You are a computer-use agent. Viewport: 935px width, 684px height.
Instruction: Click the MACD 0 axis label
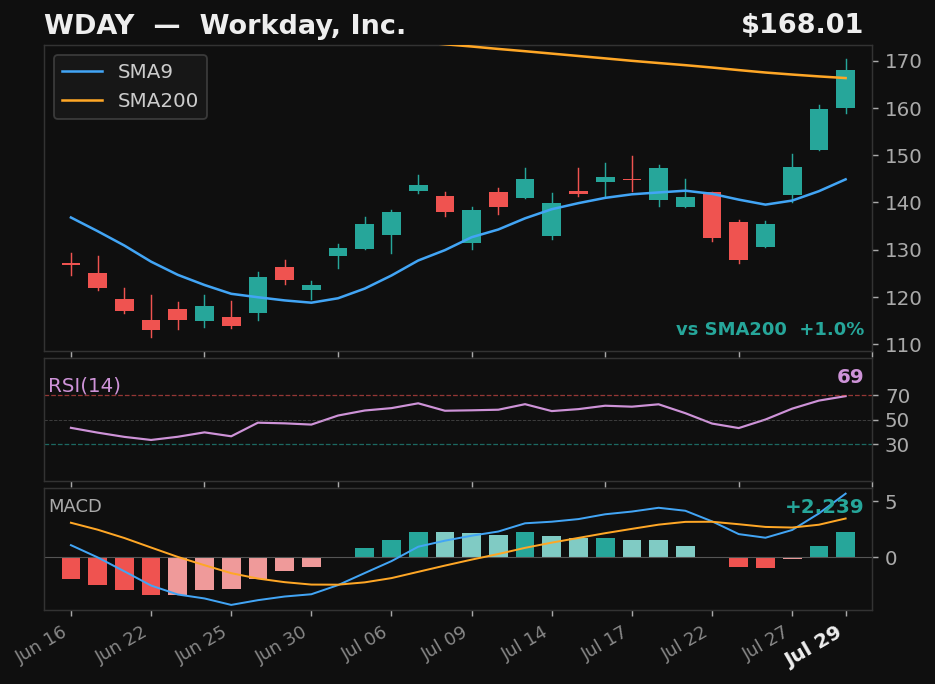[891, 558]
